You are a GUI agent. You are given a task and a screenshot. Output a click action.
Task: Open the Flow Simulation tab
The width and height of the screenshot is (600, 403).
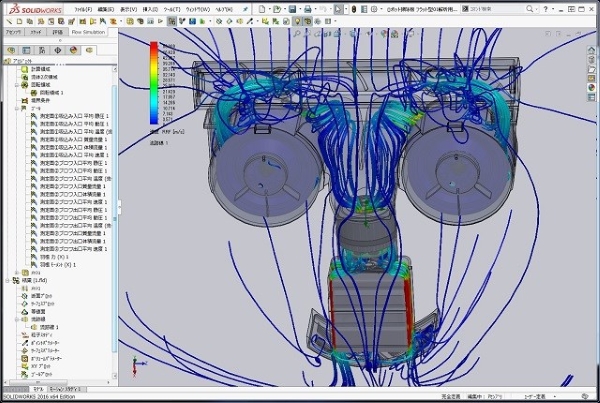coord(89,31)
